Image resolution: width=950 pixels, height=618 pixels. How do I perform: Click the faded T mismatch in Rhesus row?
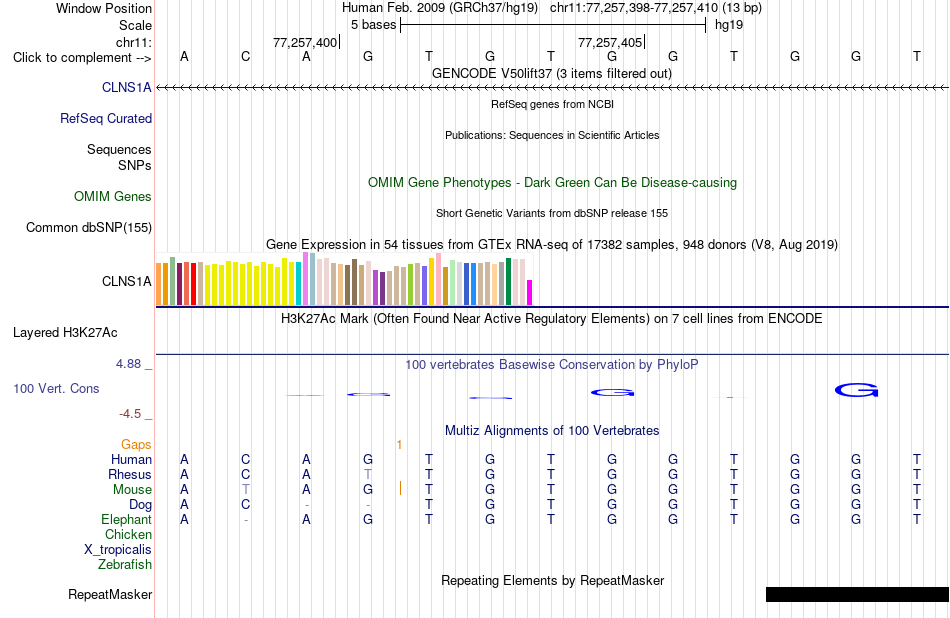(368, 474)
